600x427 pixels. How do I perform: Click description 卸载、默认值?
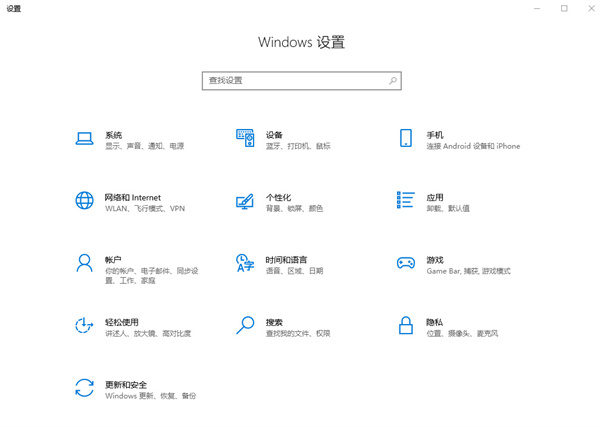448,209
